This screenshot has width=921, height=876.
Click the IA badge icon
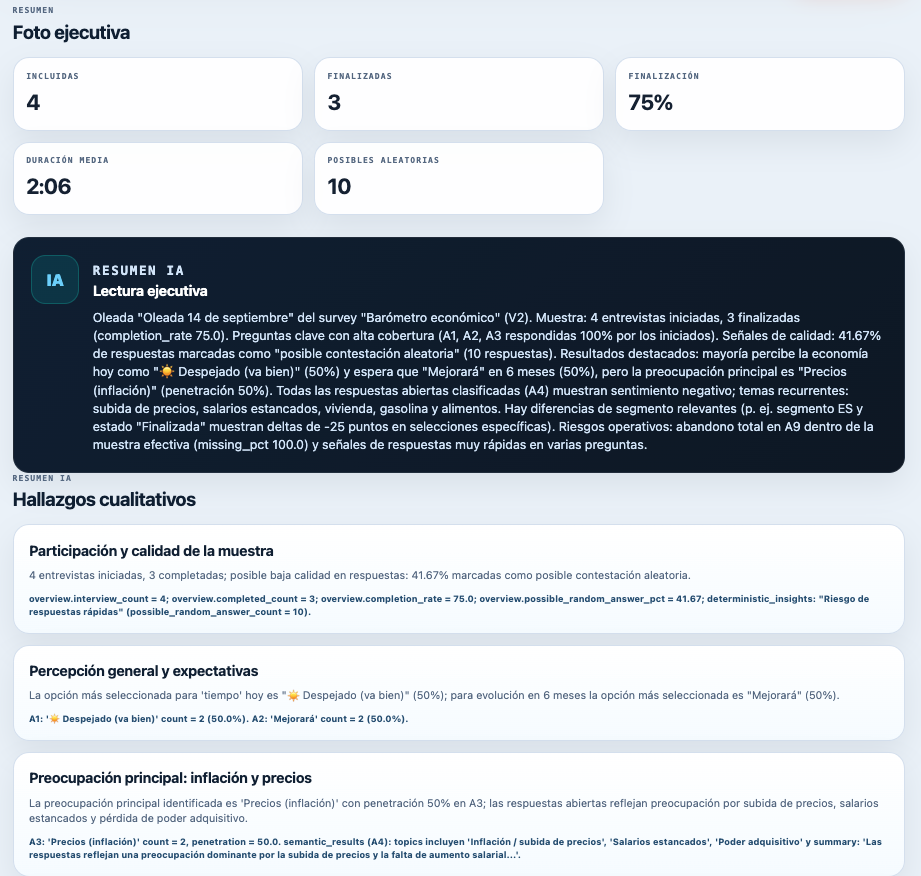point(55,280)
